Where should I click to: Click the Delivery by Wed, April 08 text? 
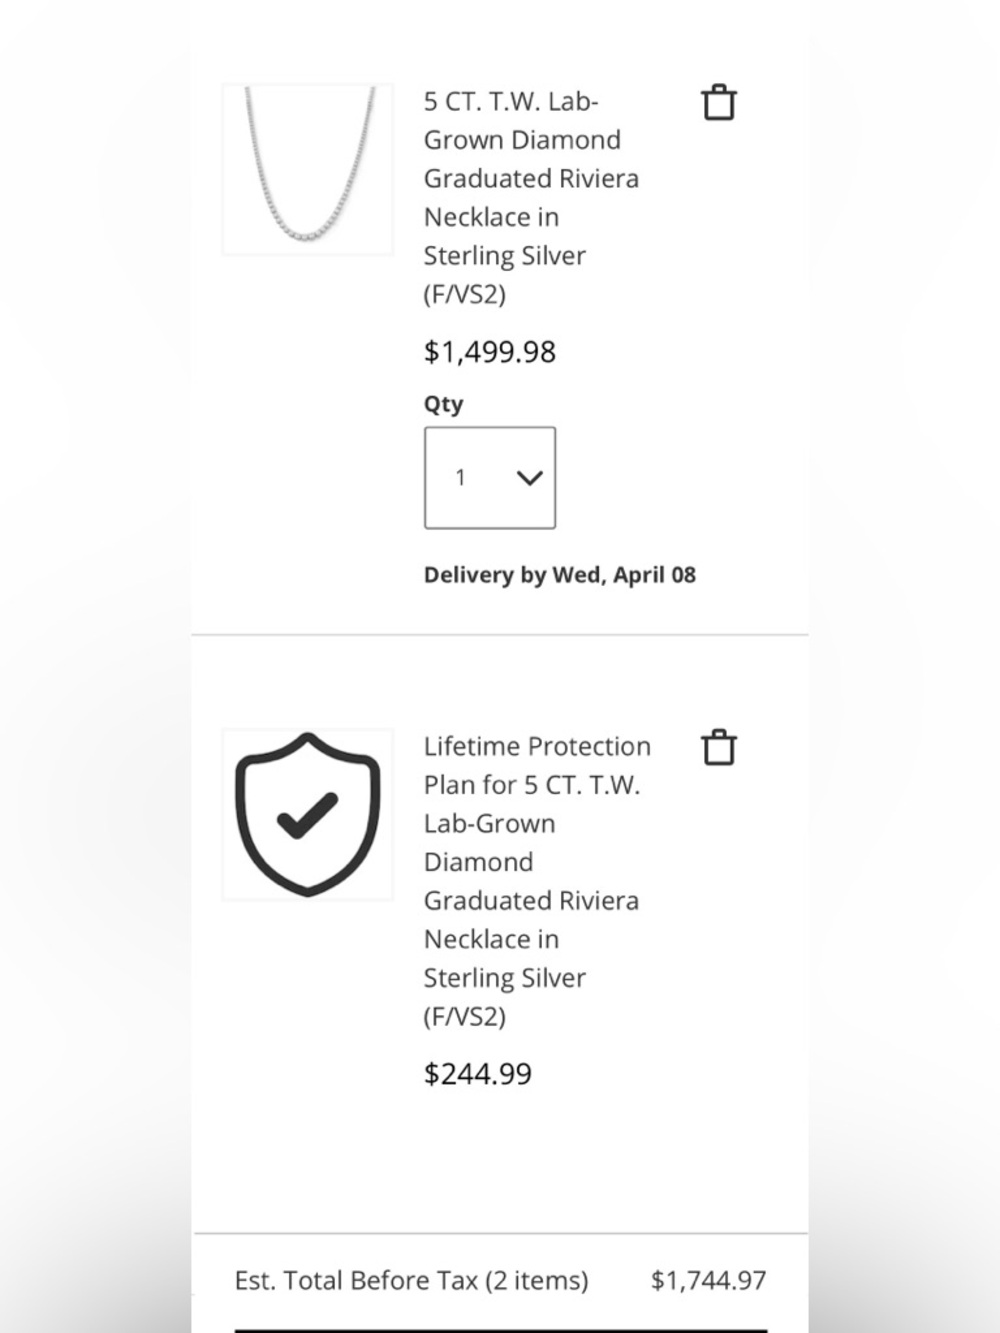point(560,575)
